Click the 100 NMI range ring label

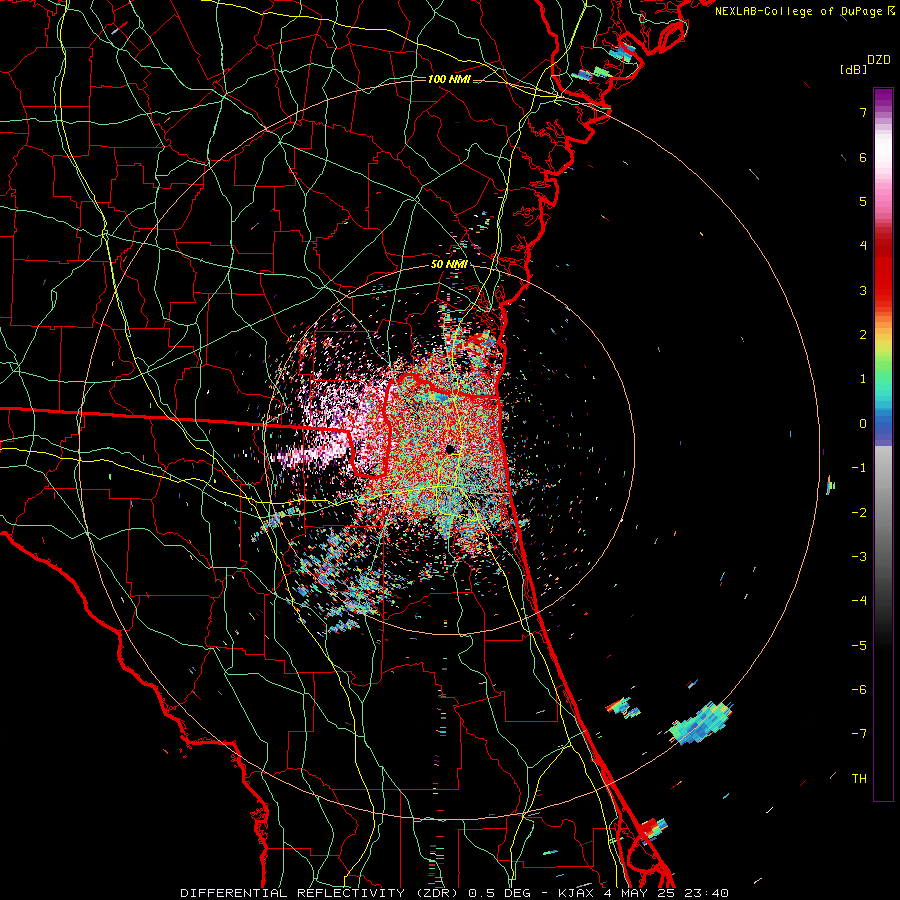point(449,79)
